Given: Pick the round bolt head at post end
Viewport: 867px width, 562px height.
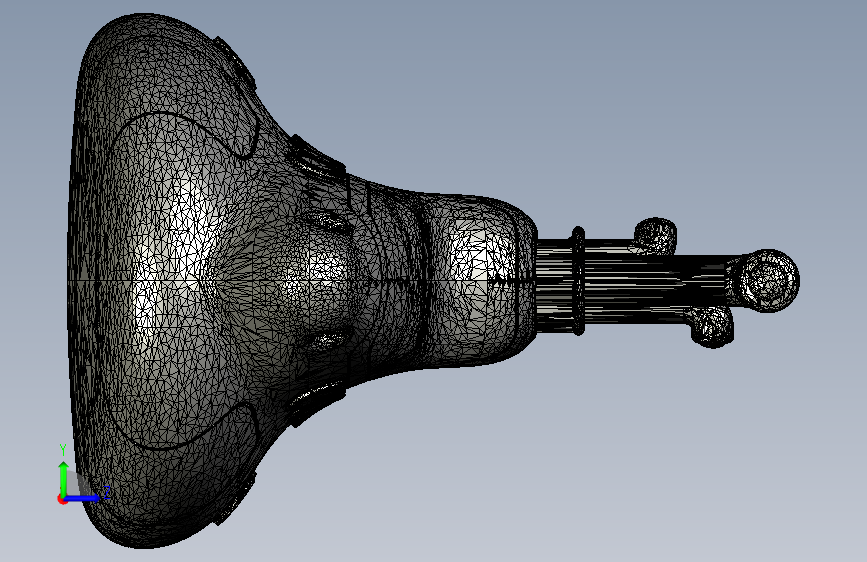Looking at the screenshot, I should [x=769, y=280].
